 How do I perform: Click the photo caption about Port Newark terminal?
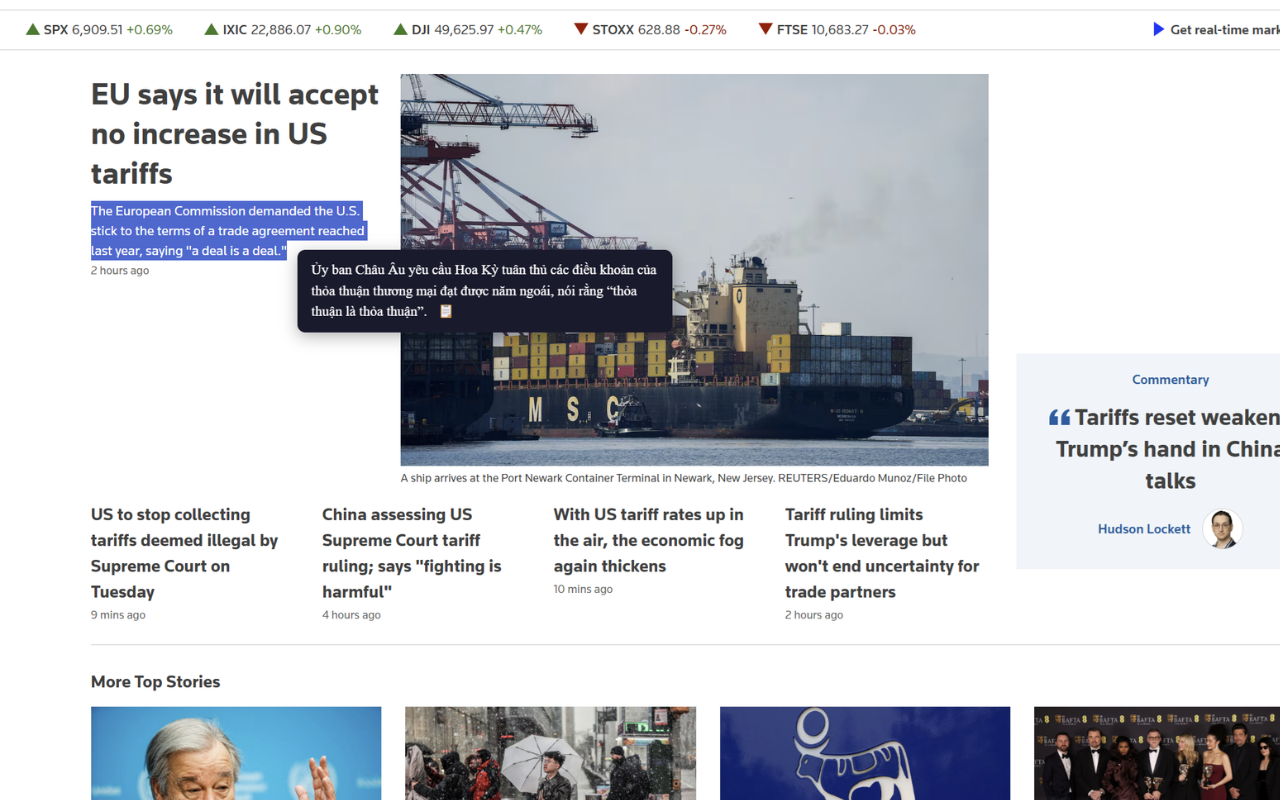tap(684, 478)
